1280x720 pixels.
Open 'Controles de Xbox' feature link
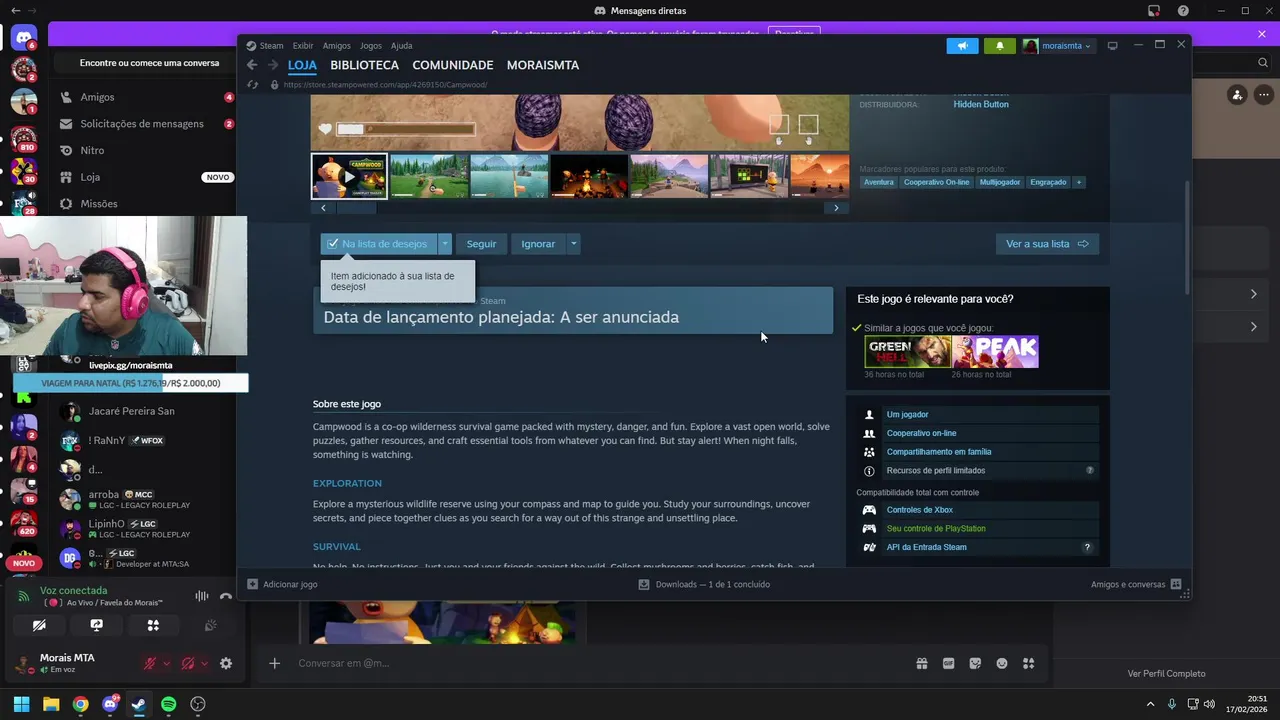(x=919, y=510)
